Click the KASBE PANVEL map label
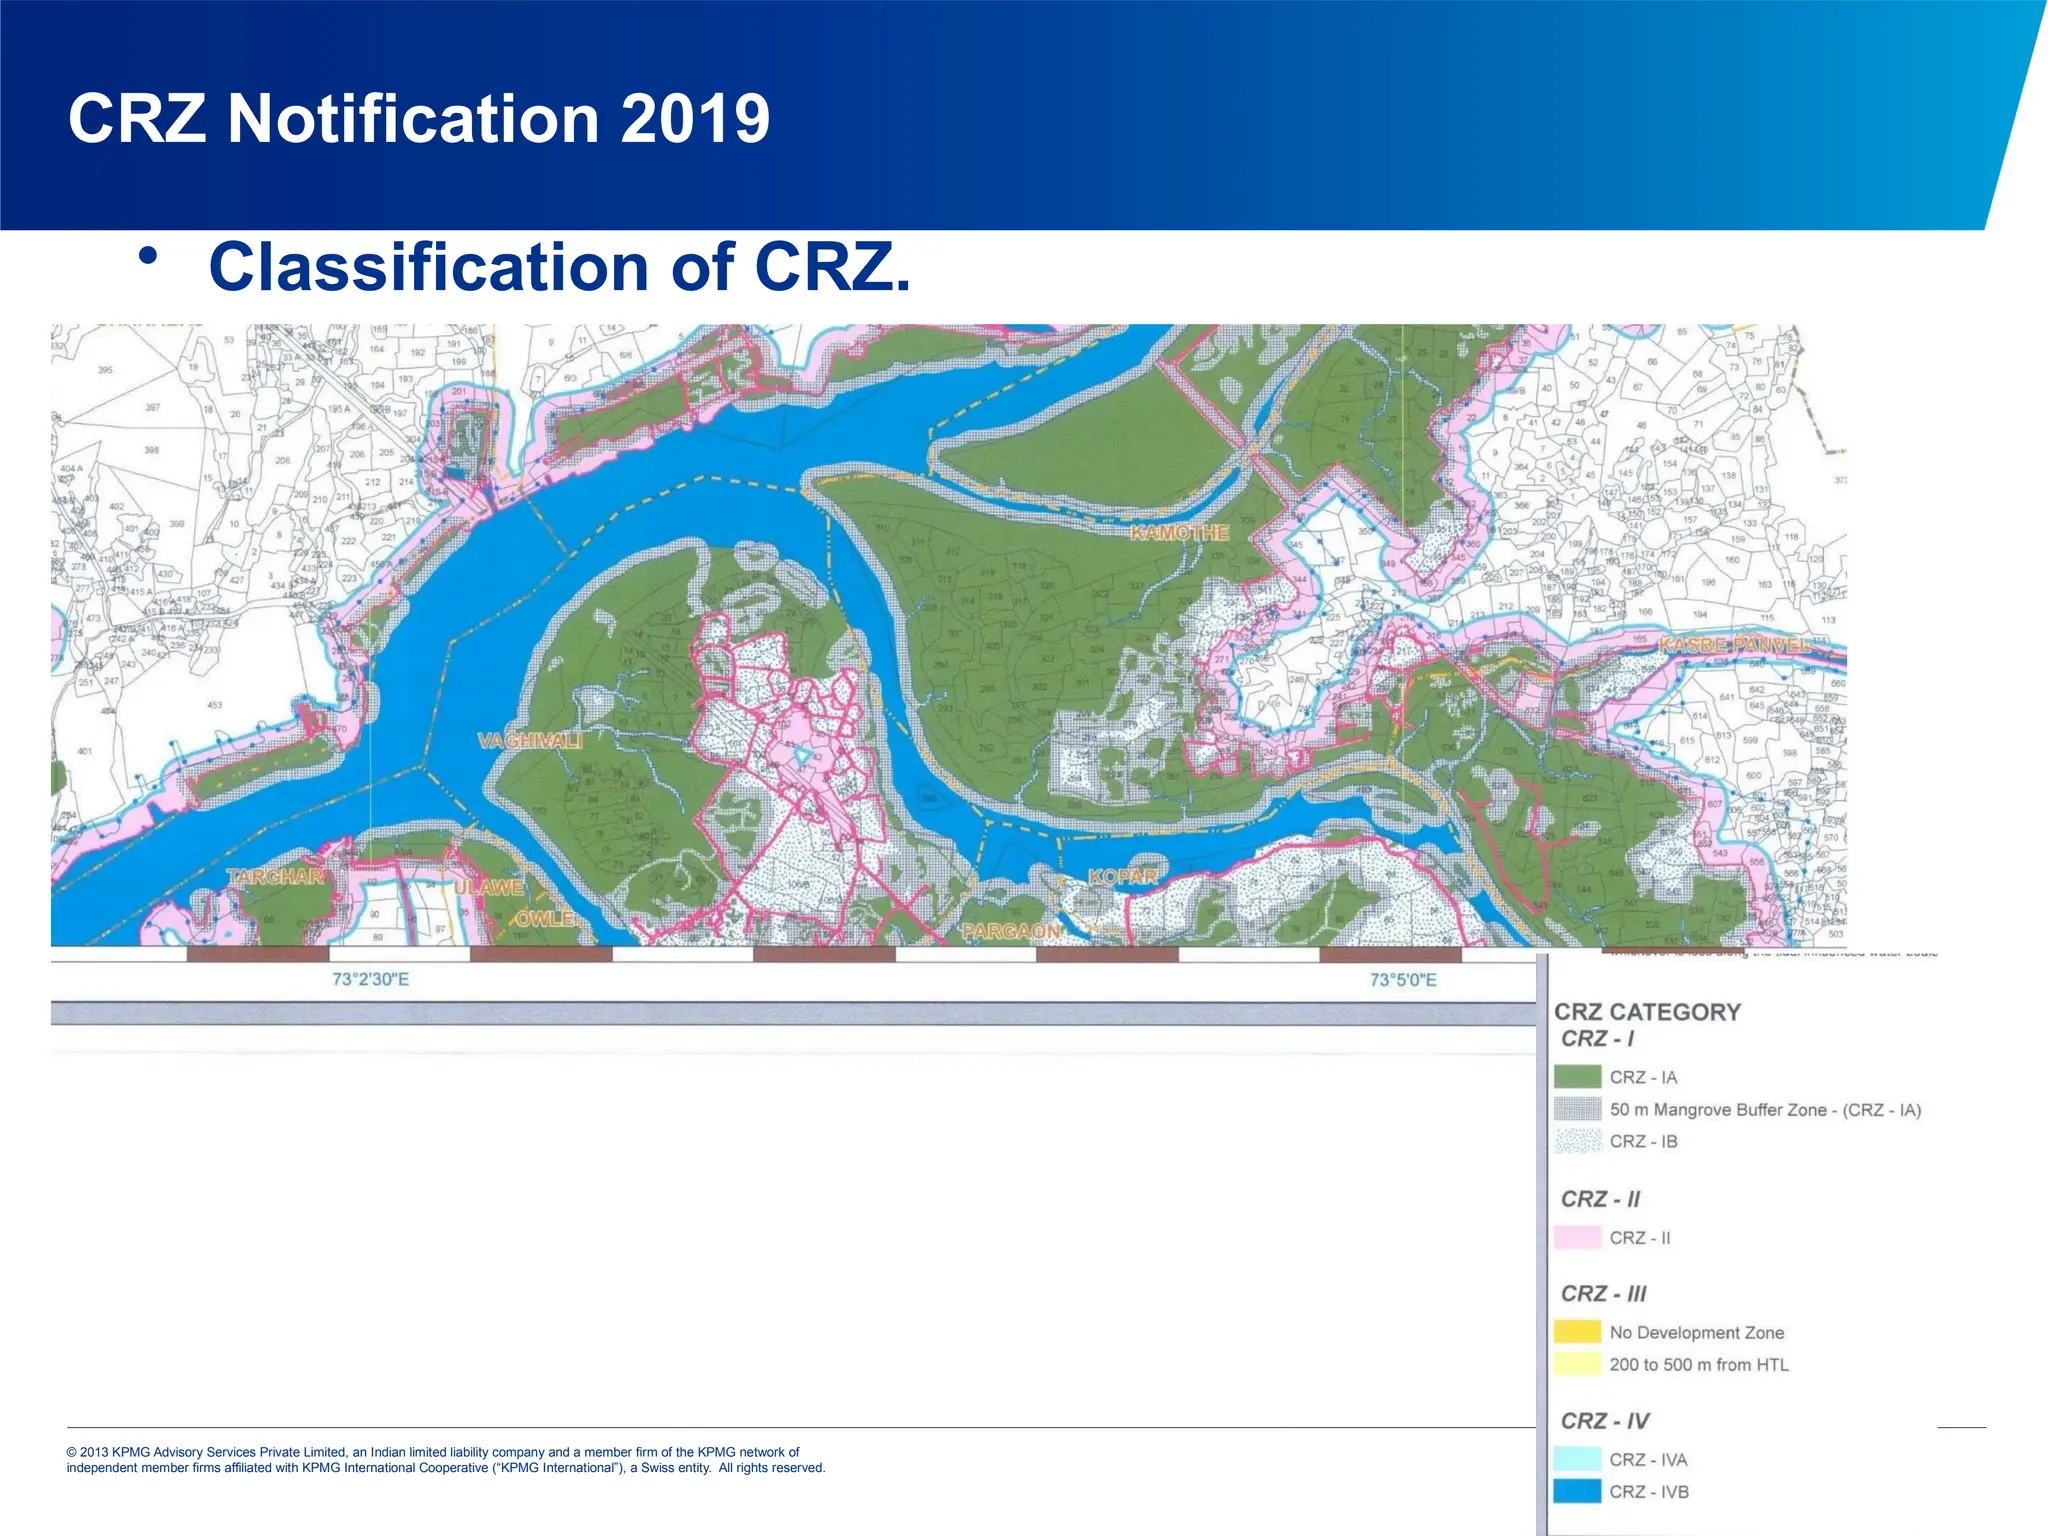Image resolution: width=2048 pixels, height=1536 pixels. [x=1734, y=645]
